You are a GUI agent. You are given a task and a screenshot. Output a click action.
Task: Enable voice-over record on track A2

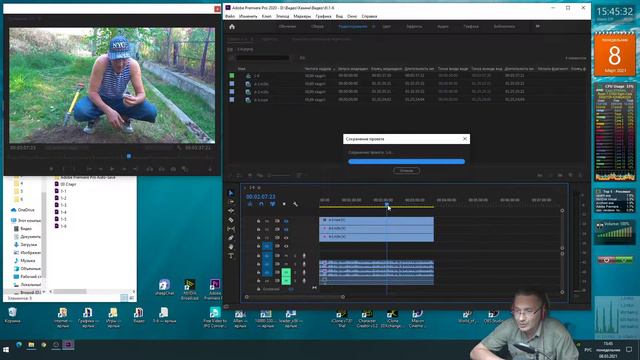coord(304,264)
